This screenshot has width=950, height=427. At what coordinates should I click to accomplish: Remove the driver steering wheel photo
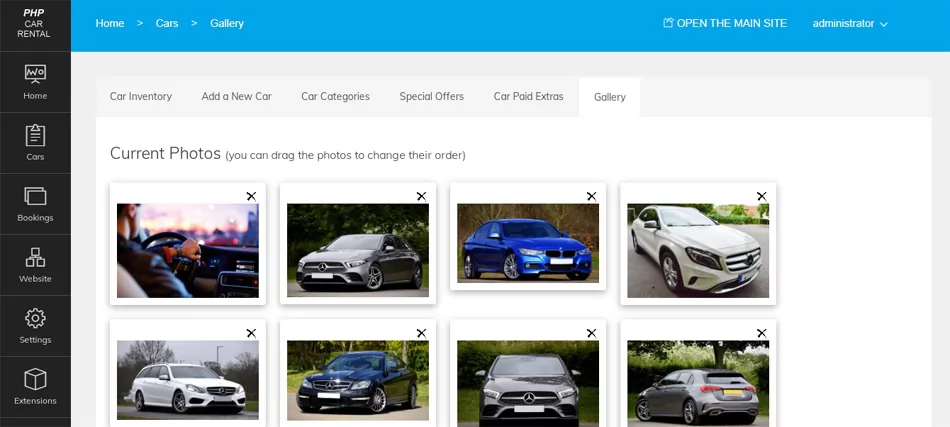251,196
